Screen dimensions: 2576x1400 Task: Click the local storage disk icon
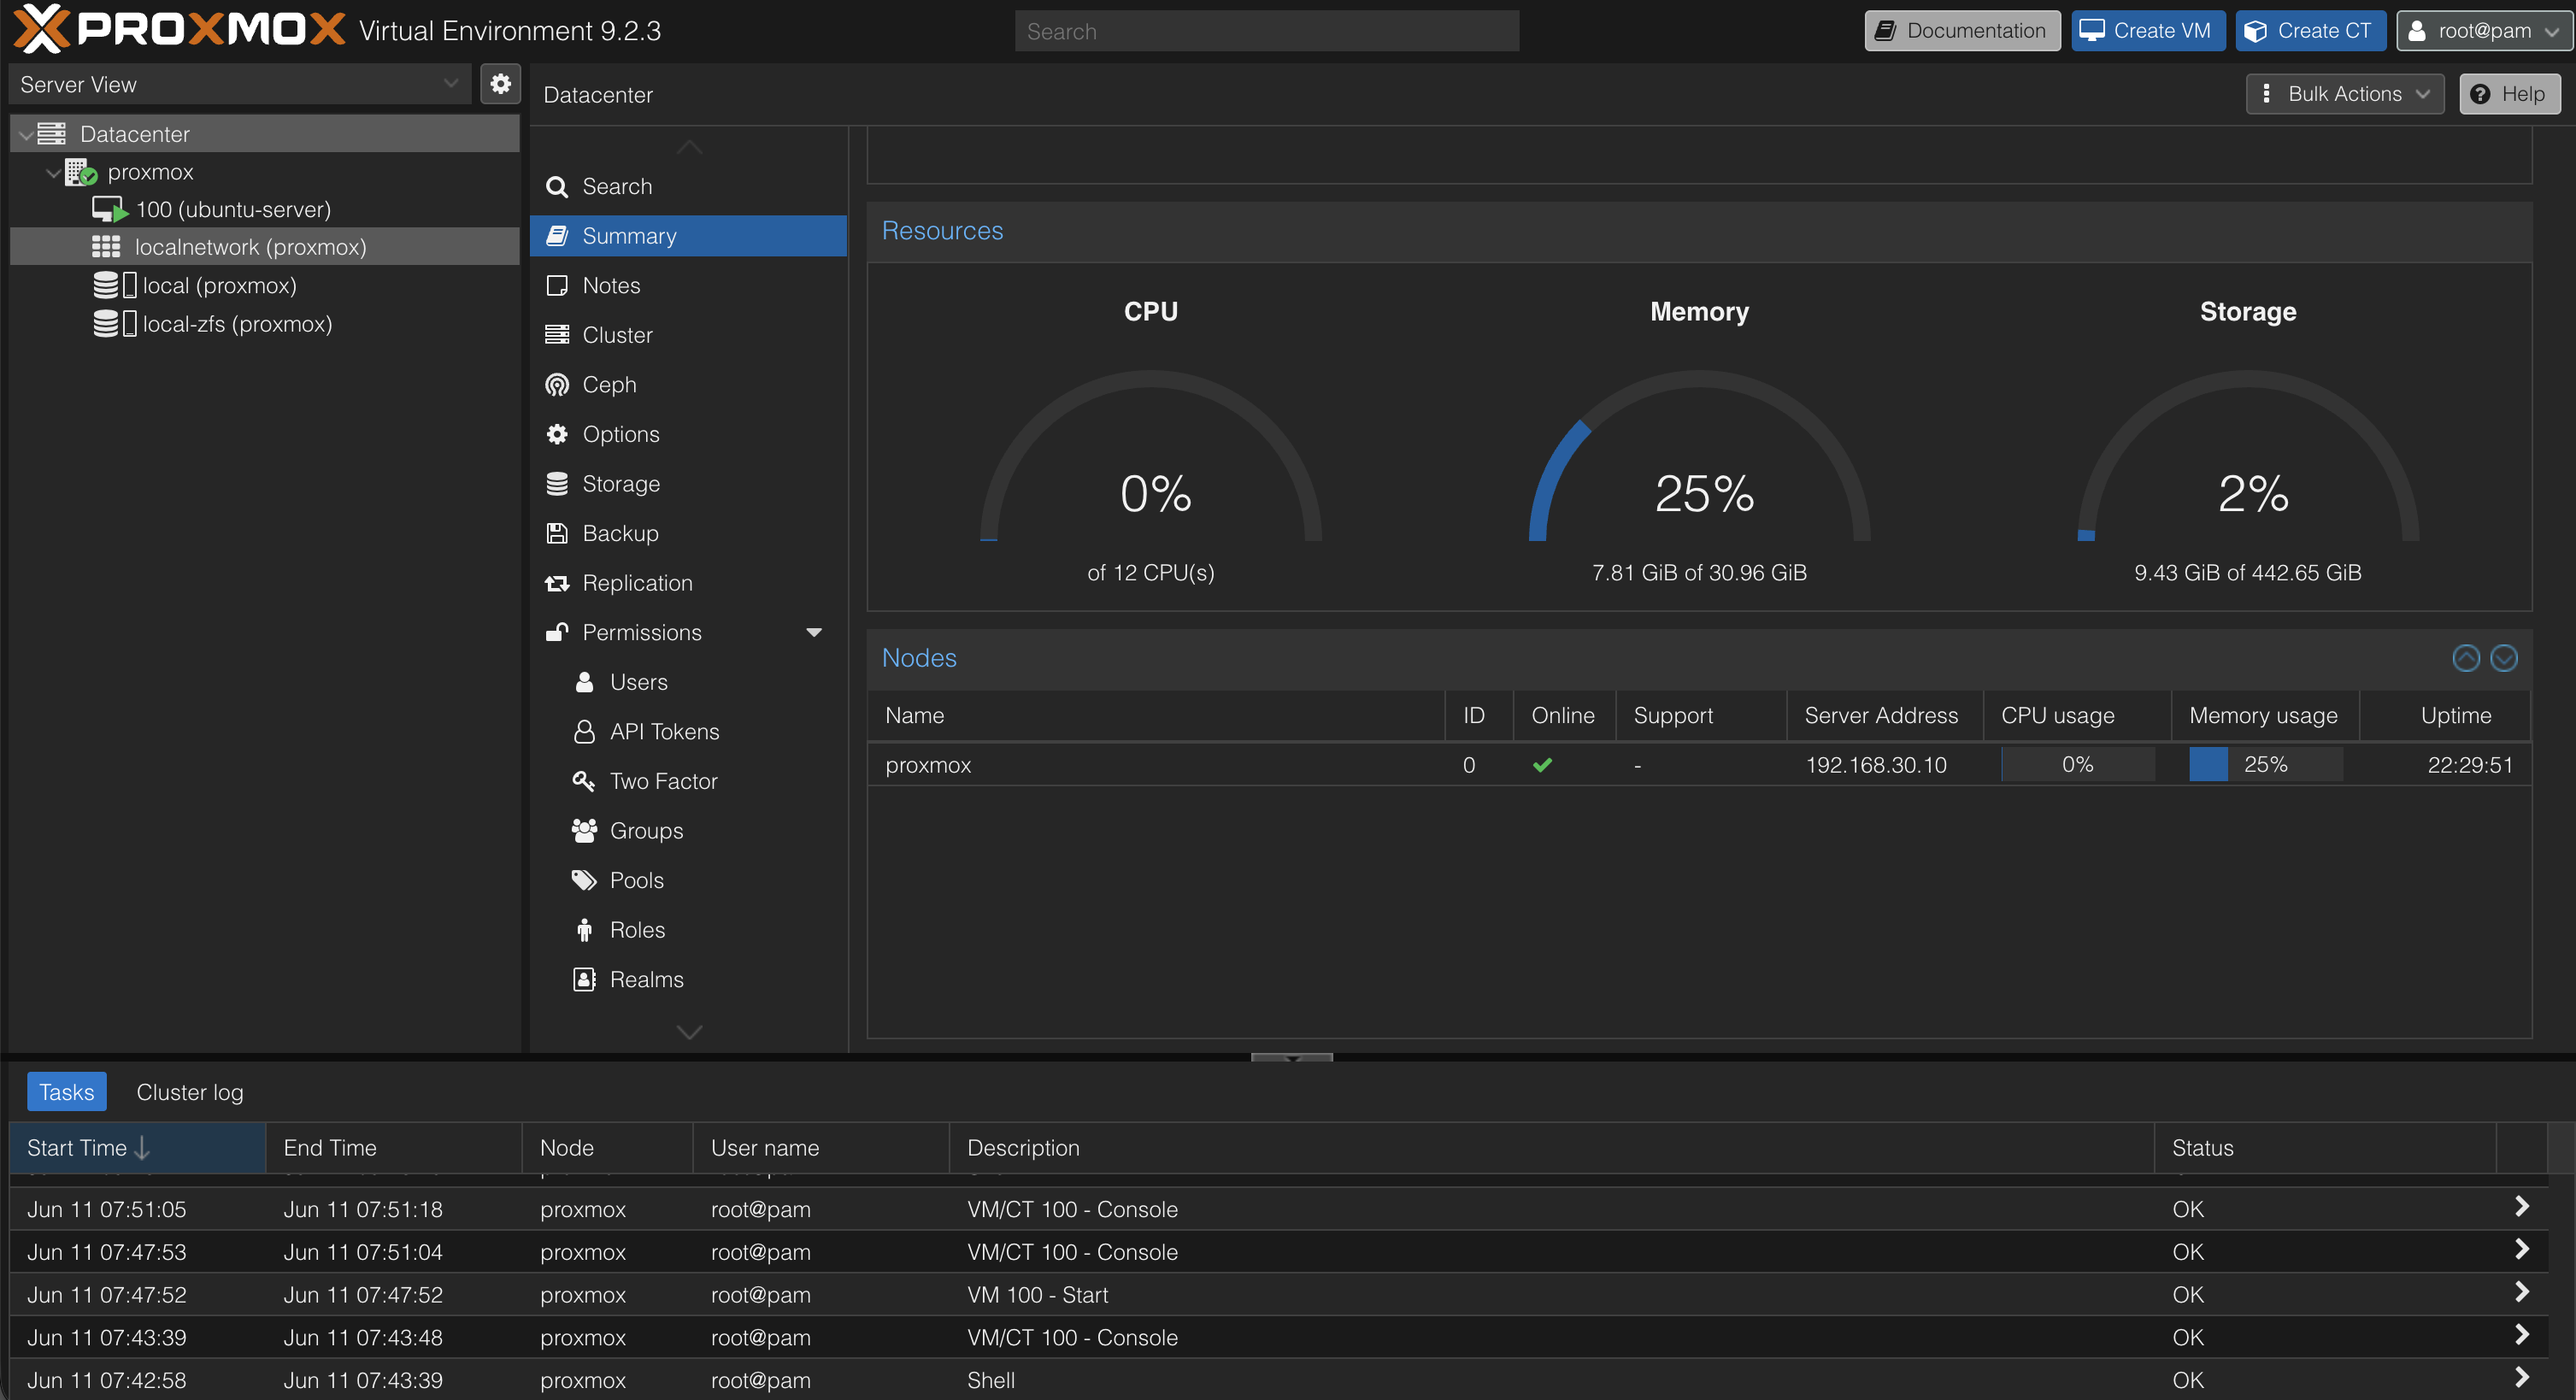click(x=114, y=286)
